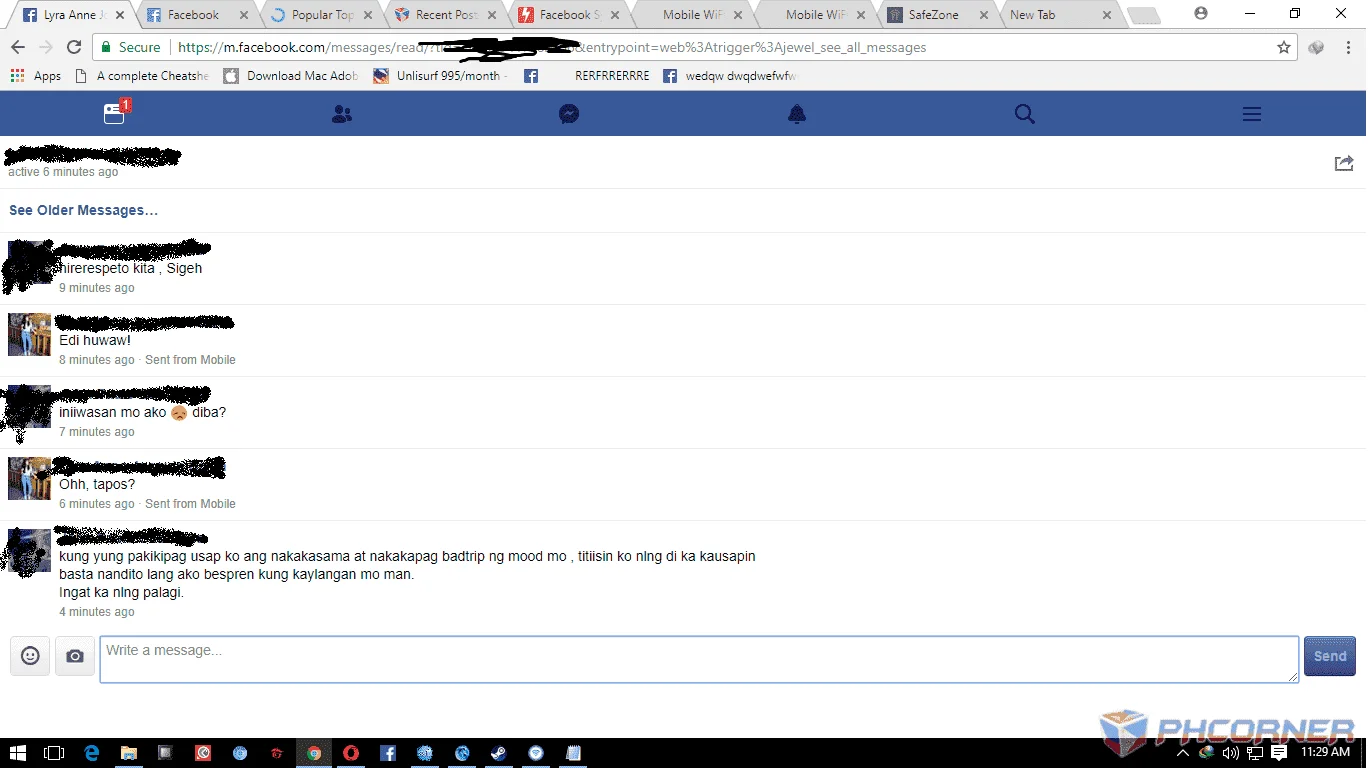Screen dimensions: 1368x768
Task: Open 'A complete Cheatshe' bookmark
Action: coord(143,76)
